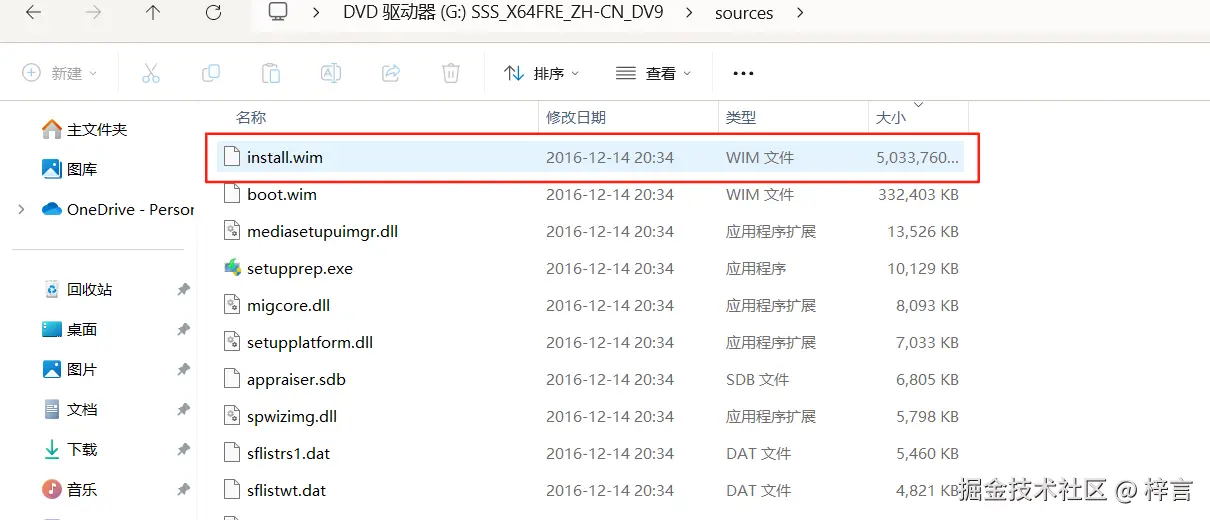Sort by the 大小 column header
Image resolution: width=1210 pixels, height=520 pixels.
[890, 117]
